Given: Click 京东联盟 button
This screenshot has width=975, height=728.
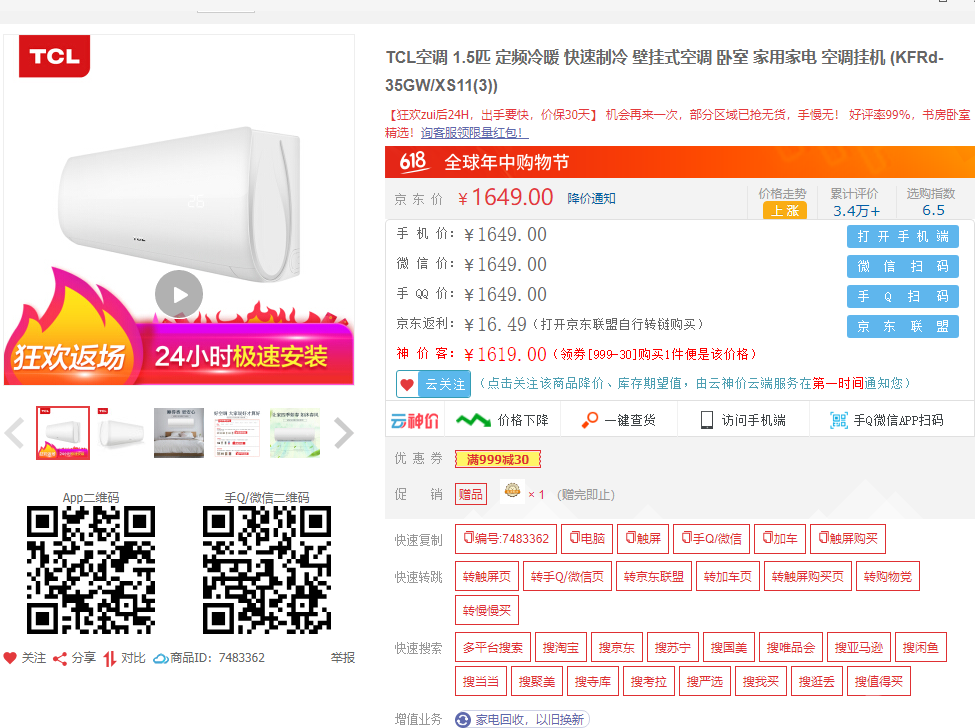Looking at the screenshot, I should [902, 326].
